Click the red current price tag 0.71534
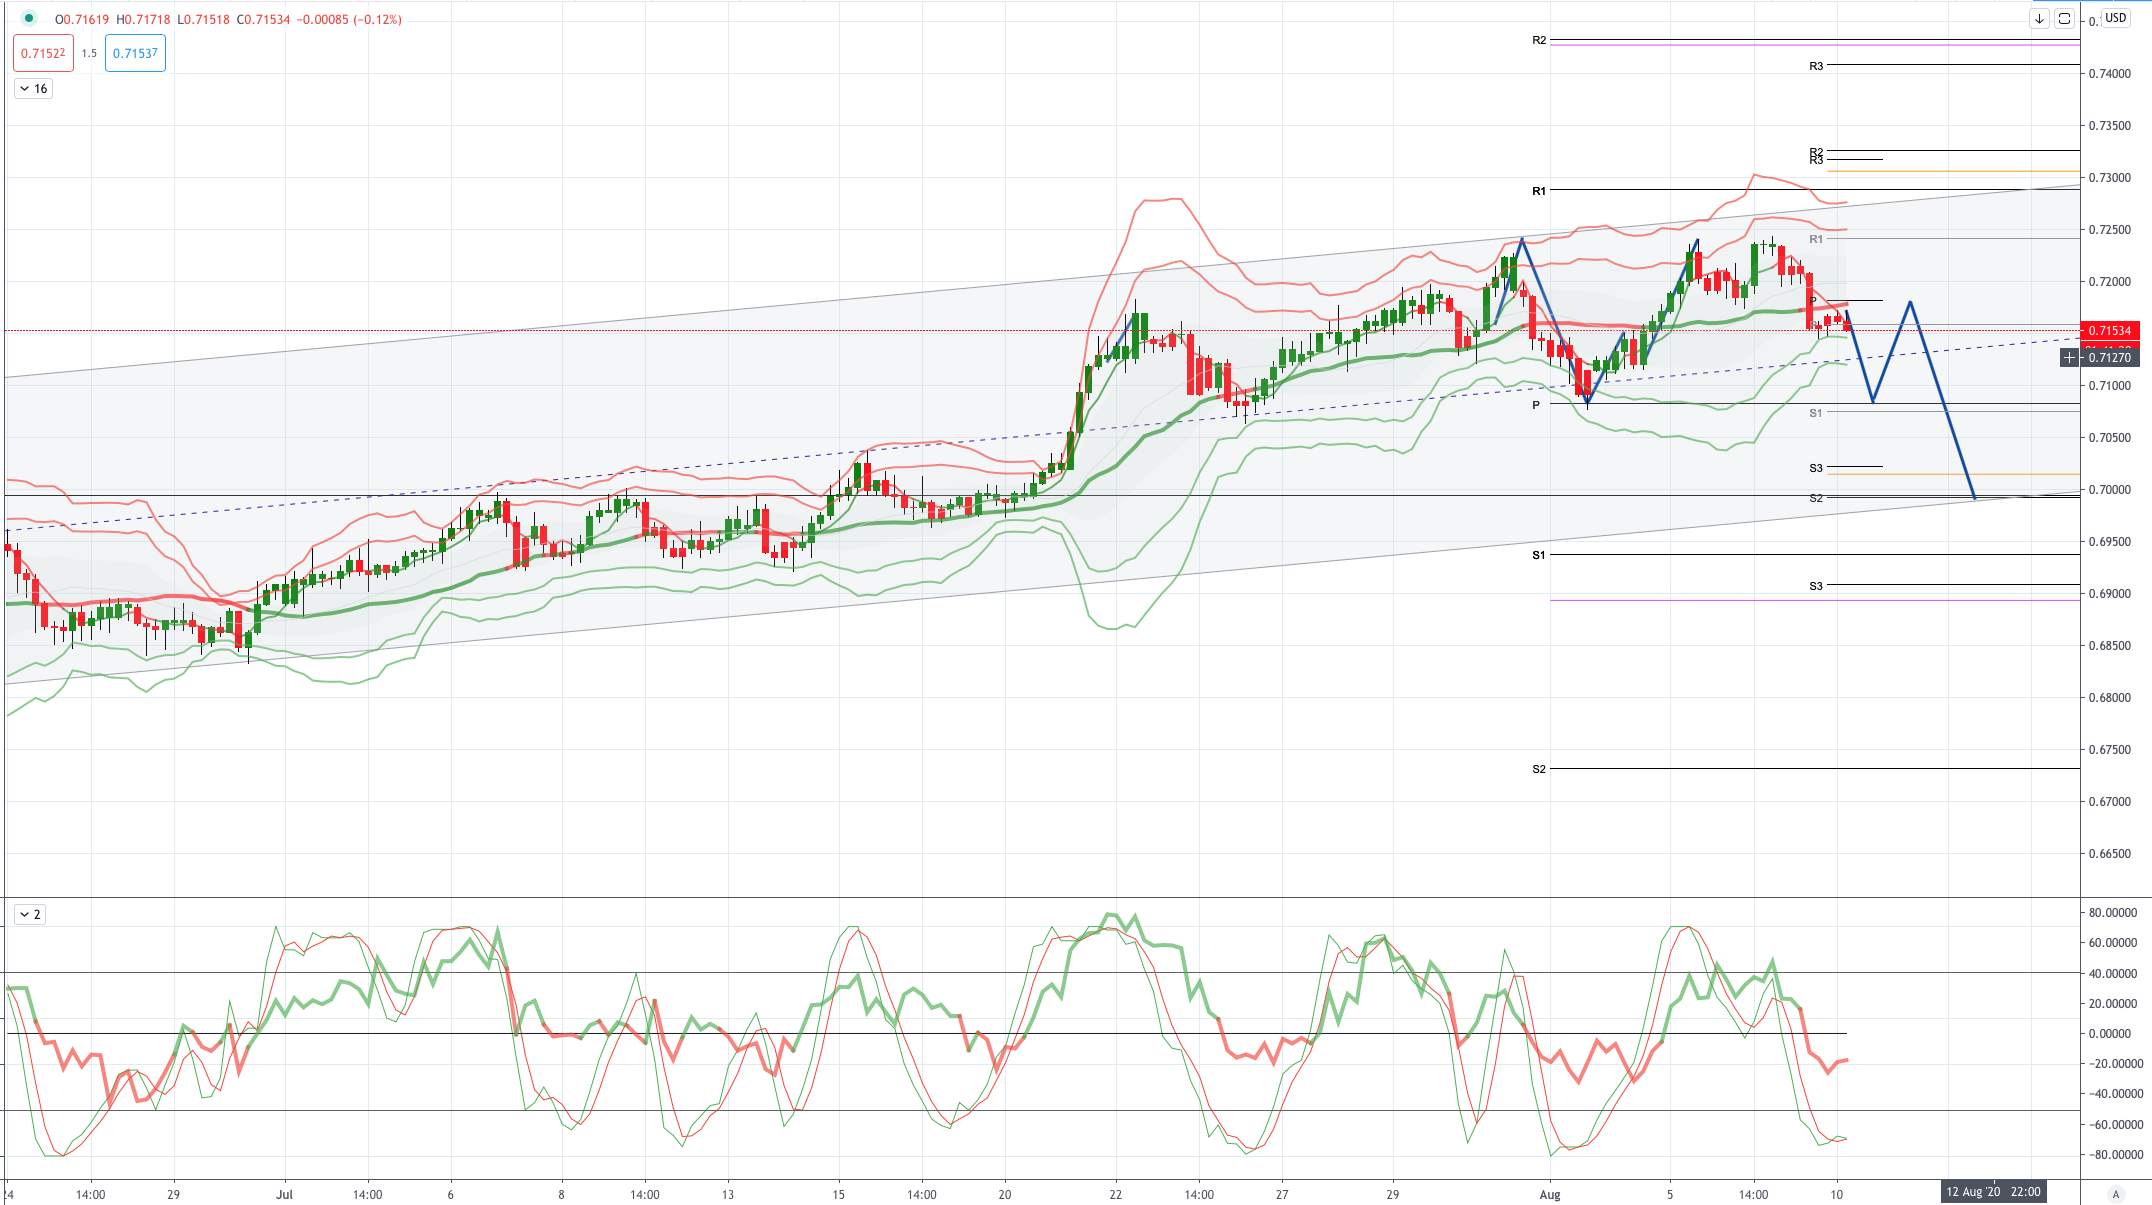2152x1205 pixels. point(2110,330)
